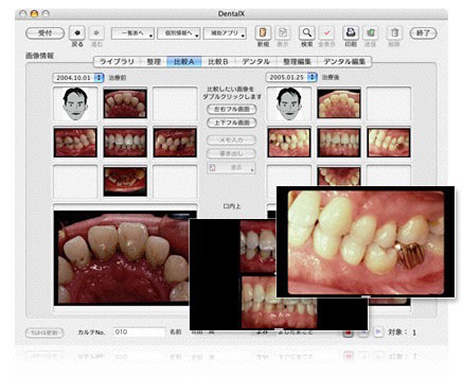Open the 補助アプリ dropdown menu
468x380 pixels.
coord(225,33)
